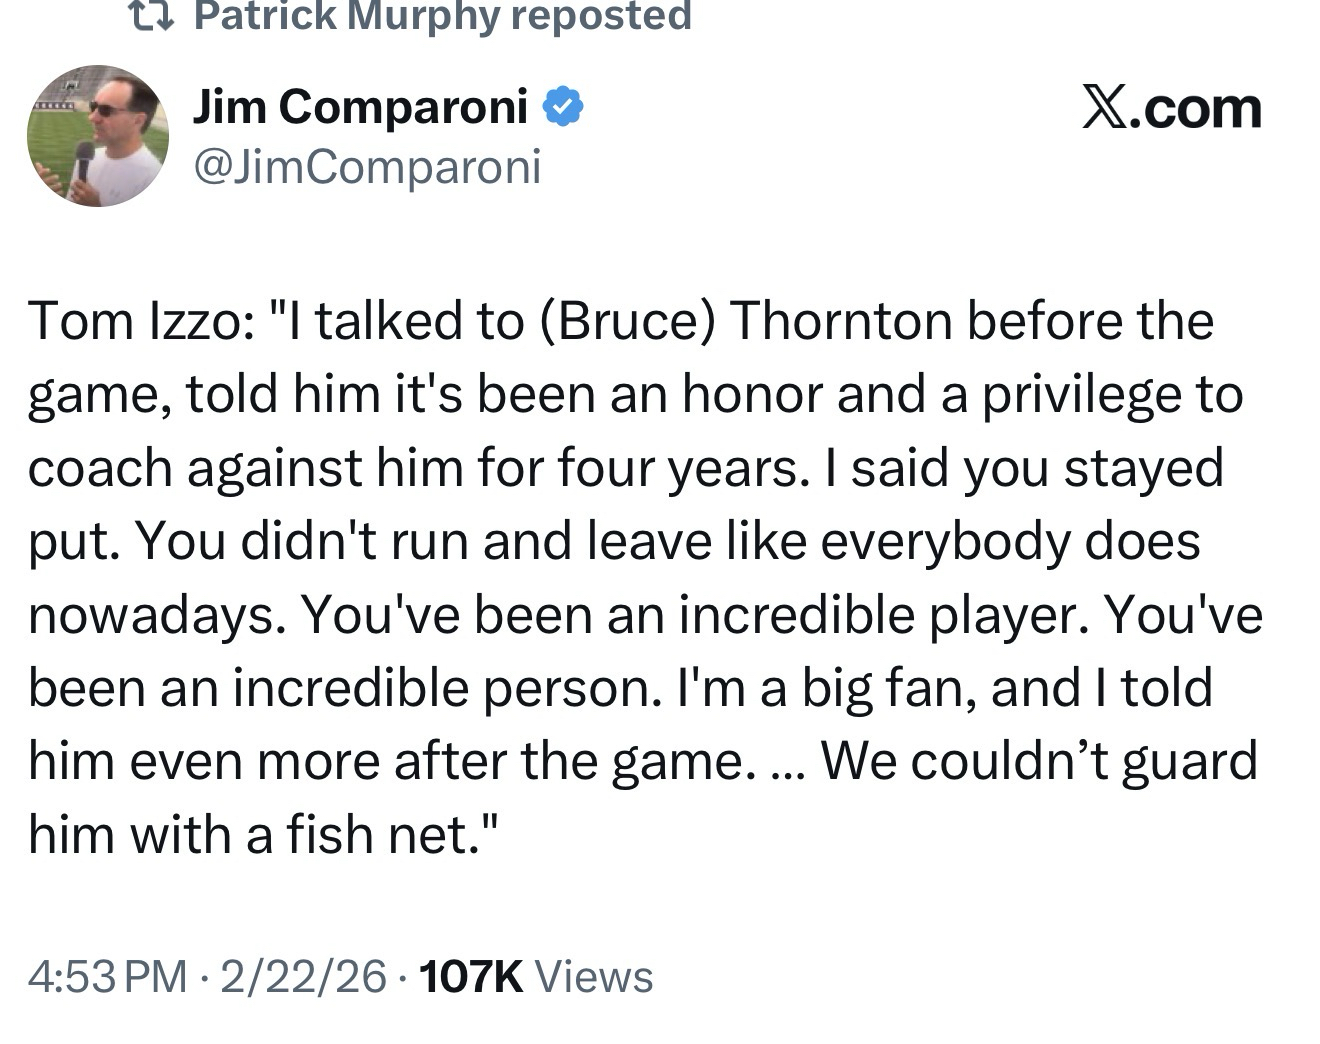The height and width of the screenshot is (1044, 1320).
Task: Open Jim Comparoni's profile picture
Action: [97, 136]
